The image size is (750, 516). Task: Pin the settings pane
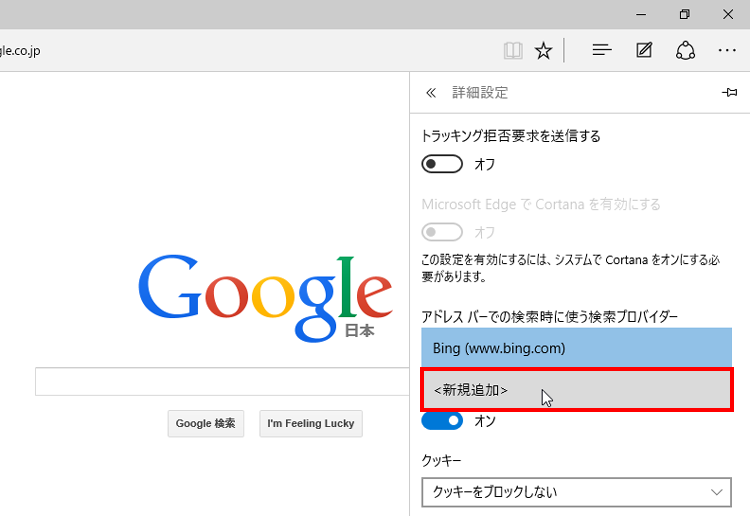click(729, 93)
